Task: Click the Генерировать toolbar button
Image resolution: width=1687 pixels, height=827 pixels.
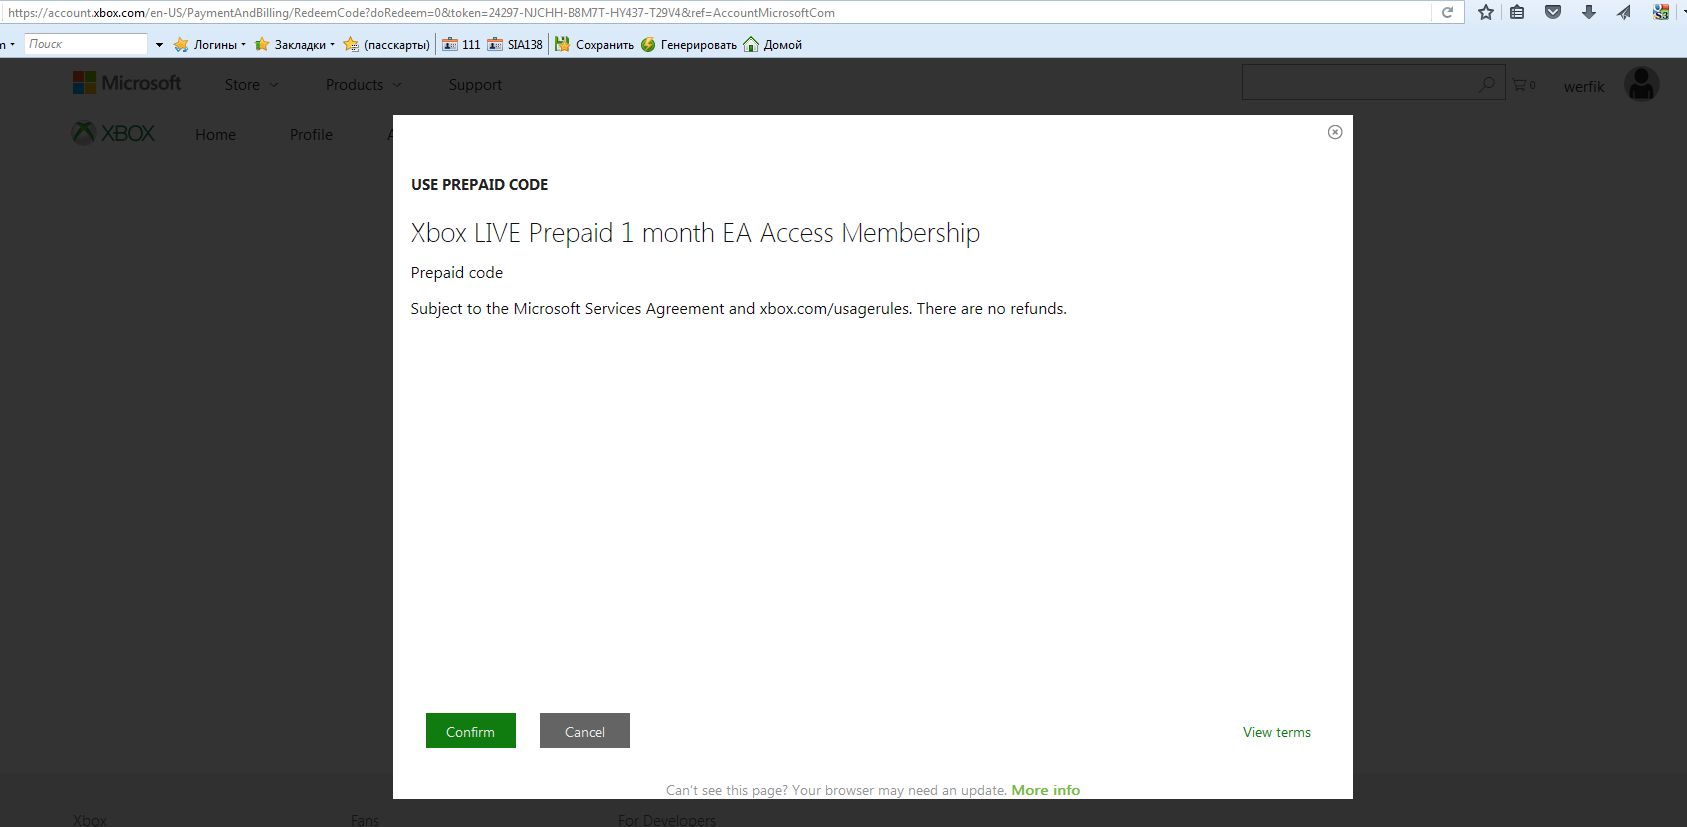Action: coord(689,44)
